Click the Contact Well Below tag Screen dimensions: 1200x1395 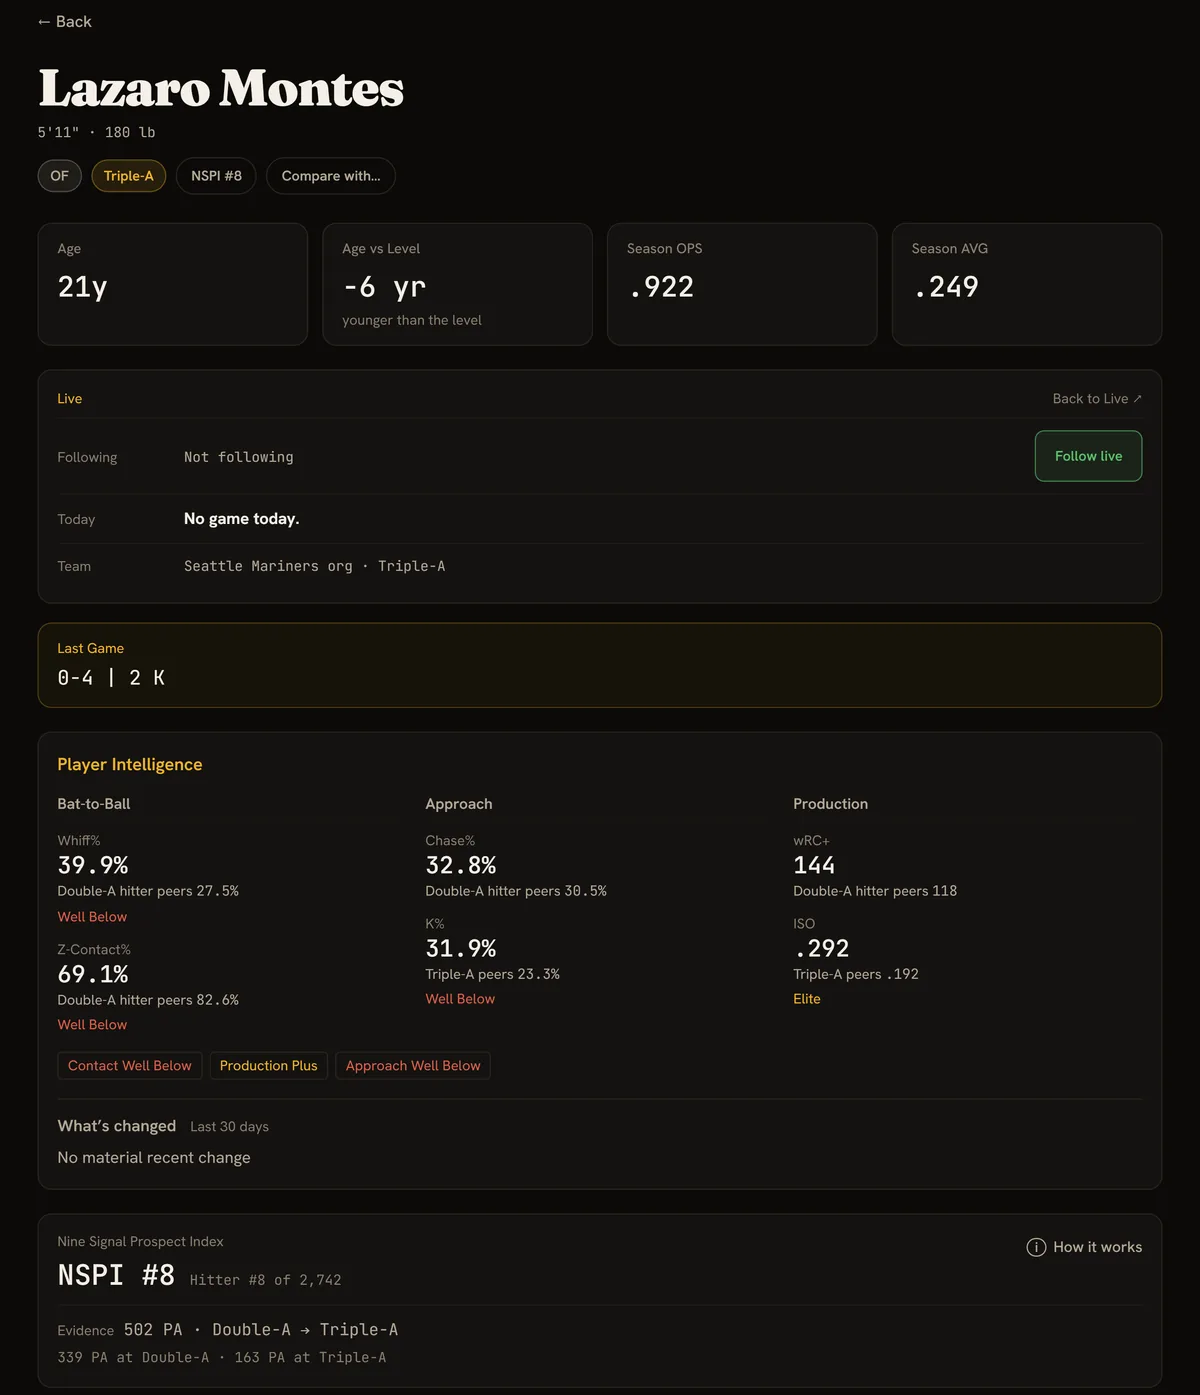(130, 1066)
